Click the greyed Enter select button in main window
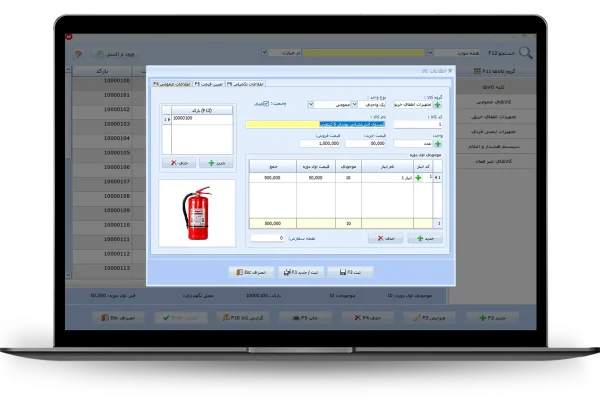Screen dimensions: 600x400 click(181, 318)
